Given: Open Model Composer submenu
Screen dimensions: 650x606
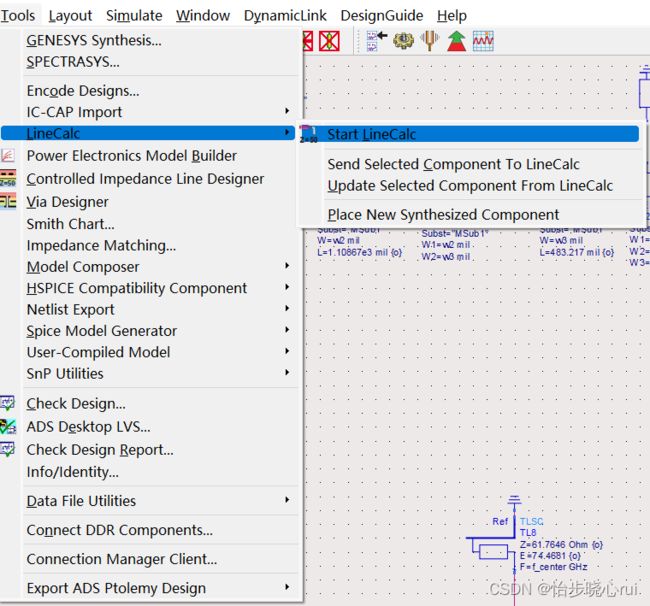Looking at the screenshot, I should (x=82, y=267).
